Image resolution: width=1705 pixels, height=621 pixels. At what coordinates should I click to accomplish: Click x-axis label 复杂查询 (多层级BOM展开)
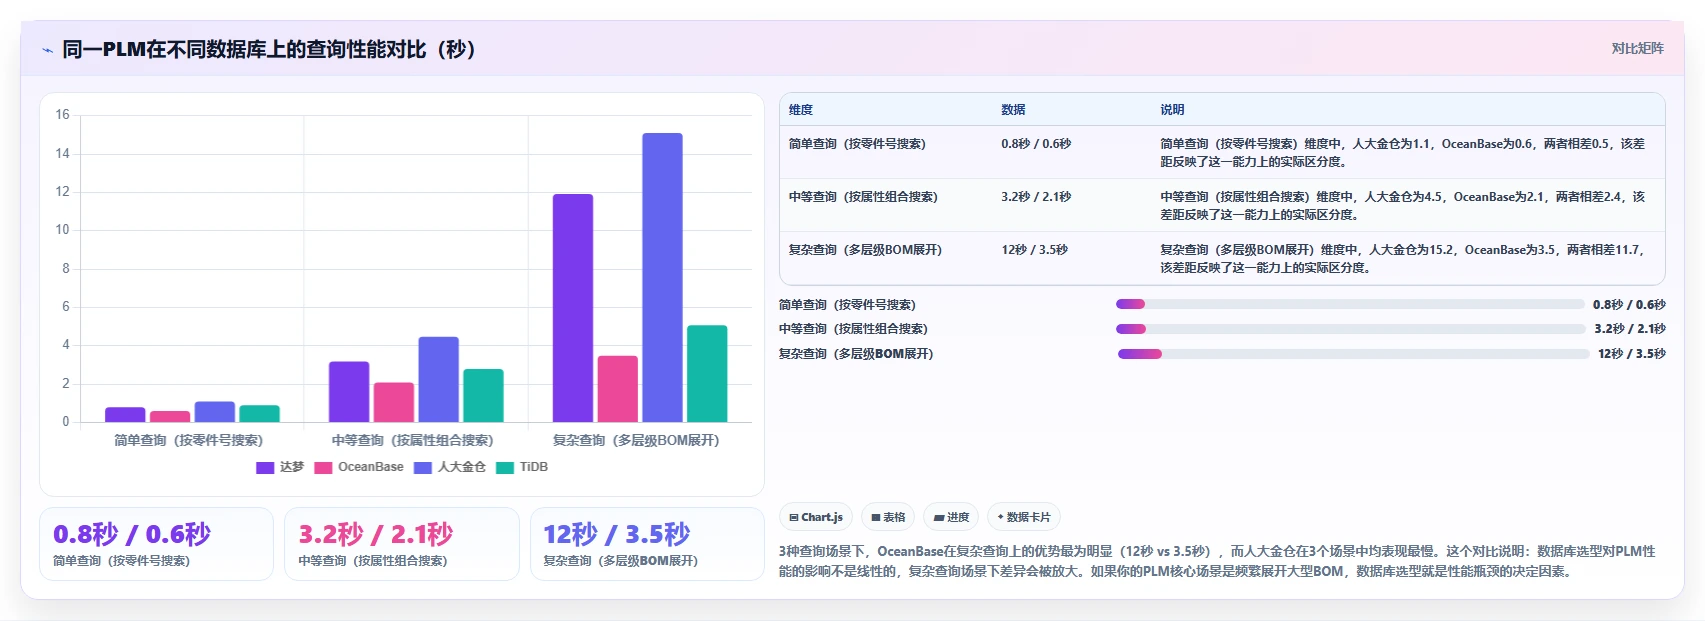click(636, 440)
